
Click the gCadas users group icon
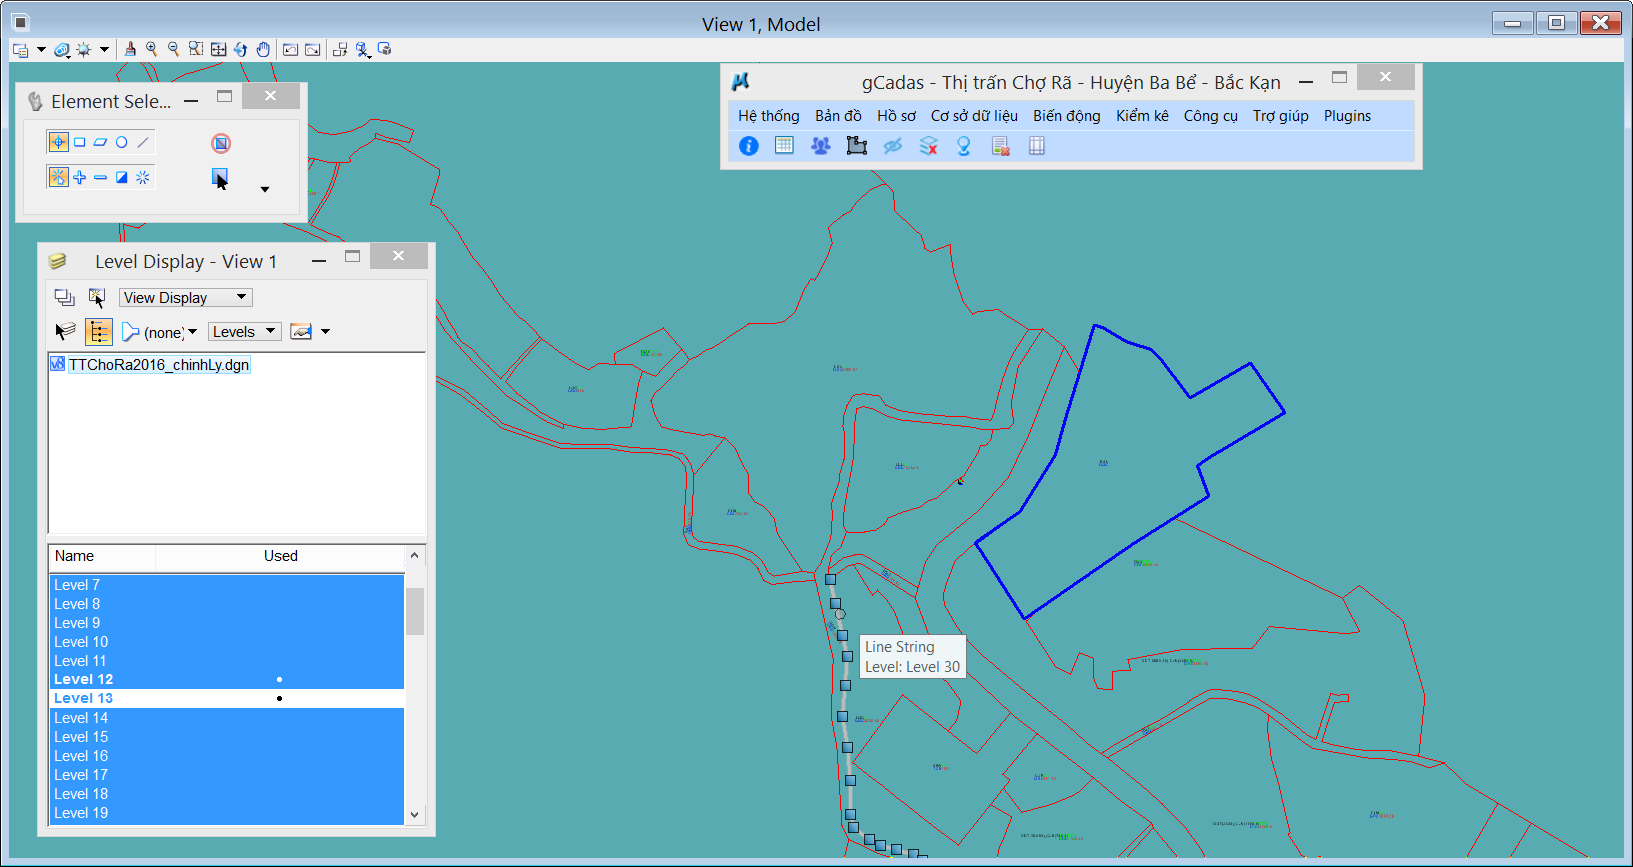click(x=820, y=146)
